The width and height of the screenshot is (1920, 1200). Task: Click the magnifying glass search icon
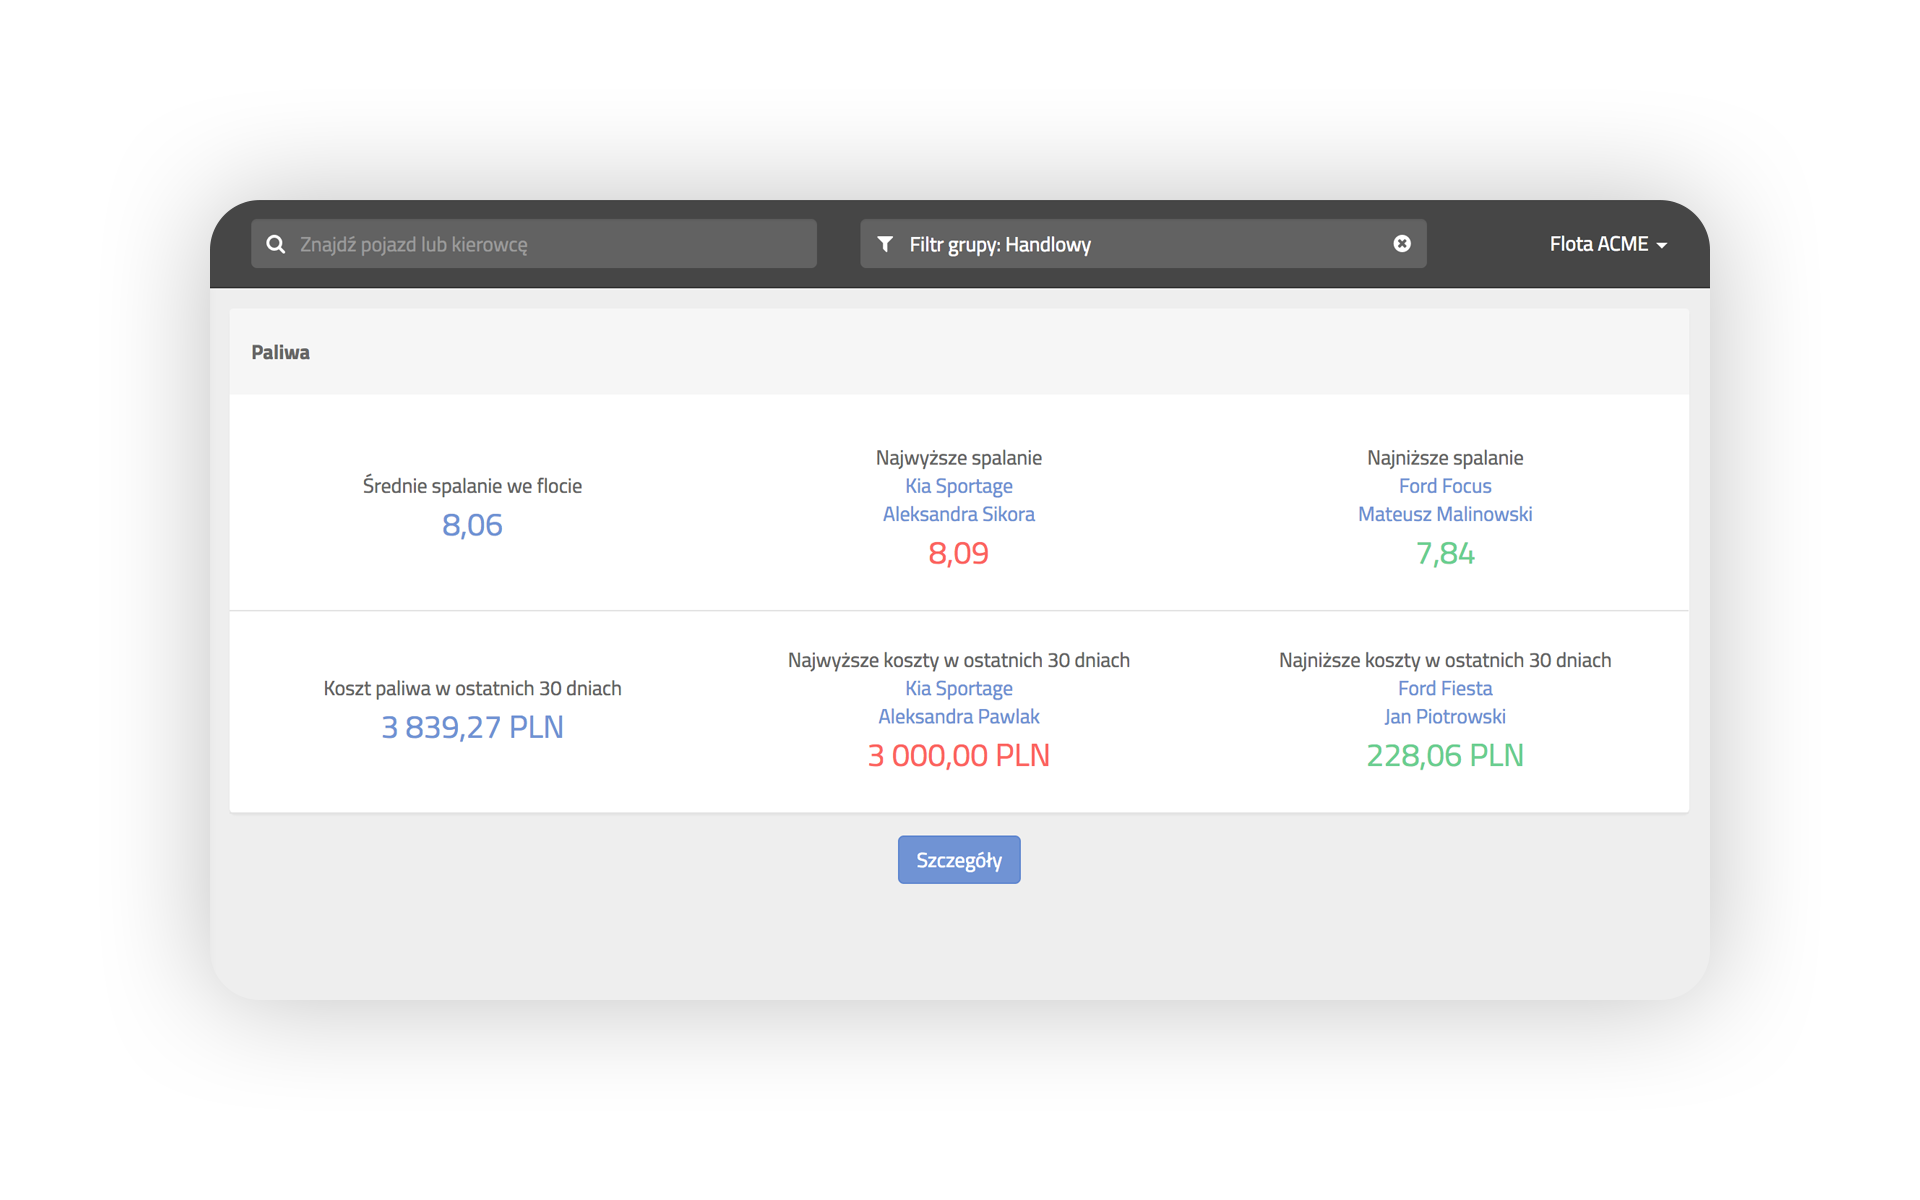pos(276,244)
